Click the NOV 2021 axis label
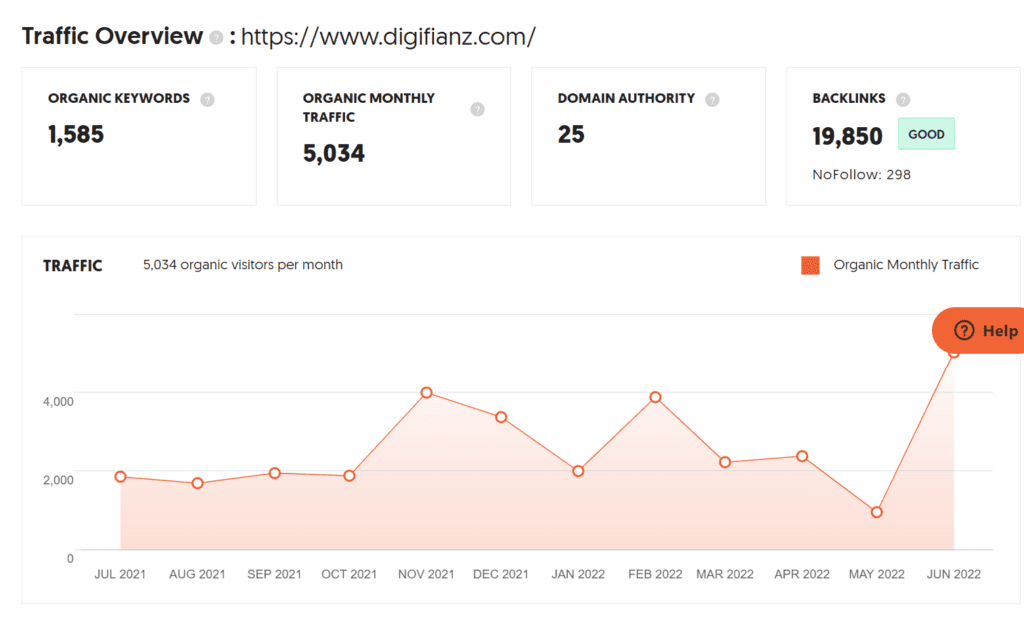 click(426, 574)
